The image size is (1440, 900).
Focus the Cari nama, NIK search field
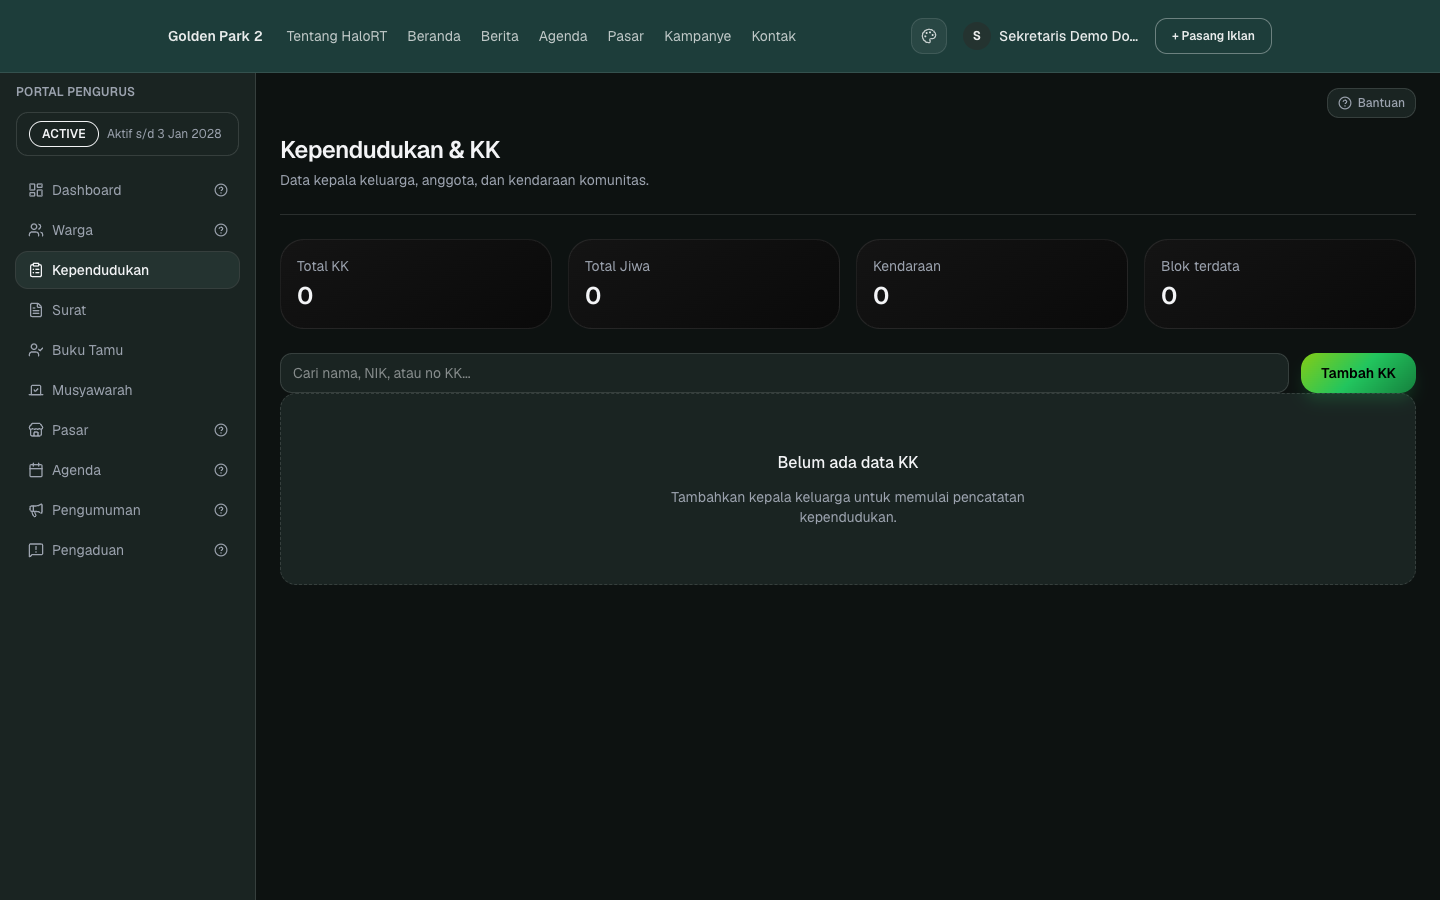click(x=784, y=373)
